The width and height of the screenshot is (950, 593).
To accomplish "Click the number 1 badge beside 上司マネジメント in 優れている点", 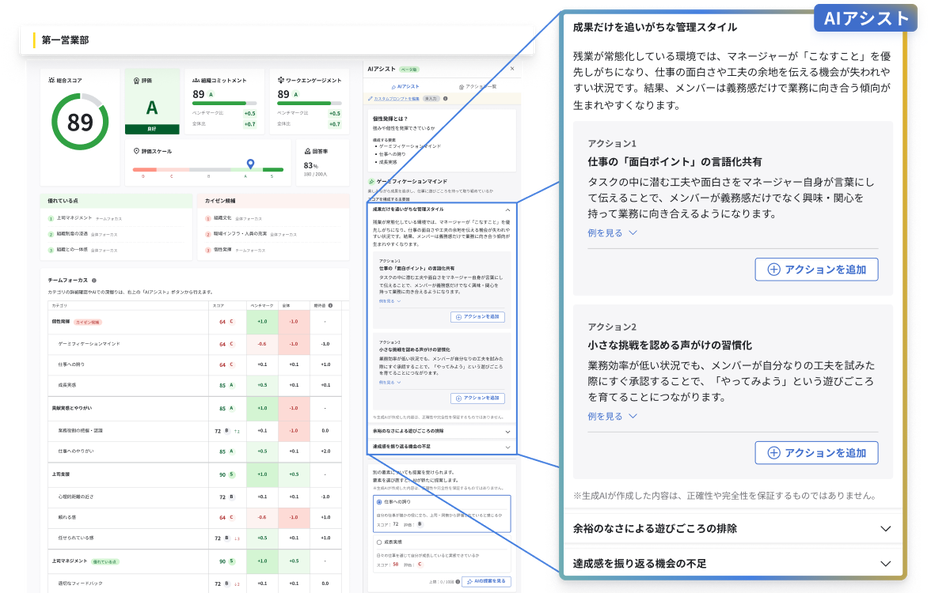I will 51,218.
